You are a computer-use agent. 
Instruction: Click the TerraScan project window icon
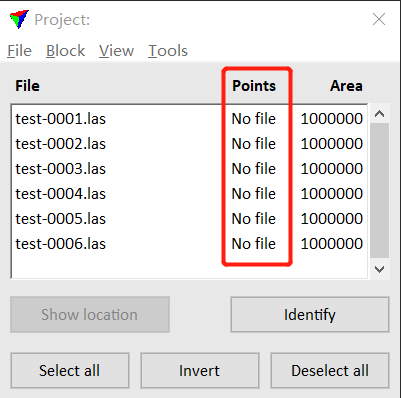tap(19, 19)
